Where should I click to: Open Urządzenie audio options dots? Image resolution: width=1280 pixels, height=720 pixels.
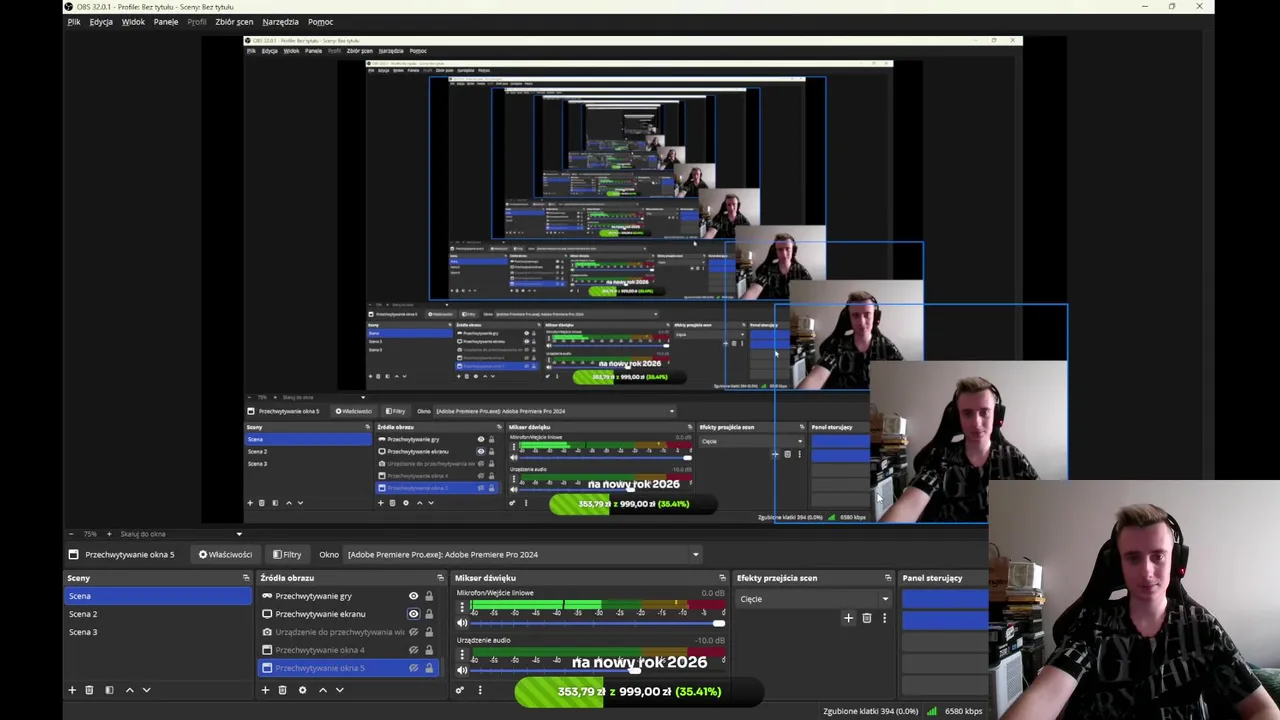click(462, 655)
